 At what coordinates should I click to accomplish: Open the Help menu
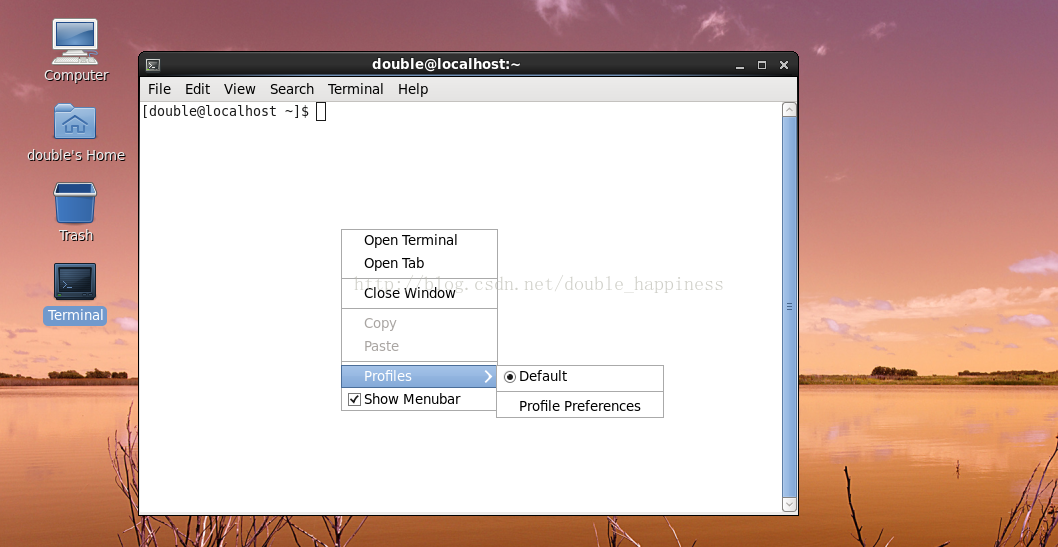[x=413, y=89]
